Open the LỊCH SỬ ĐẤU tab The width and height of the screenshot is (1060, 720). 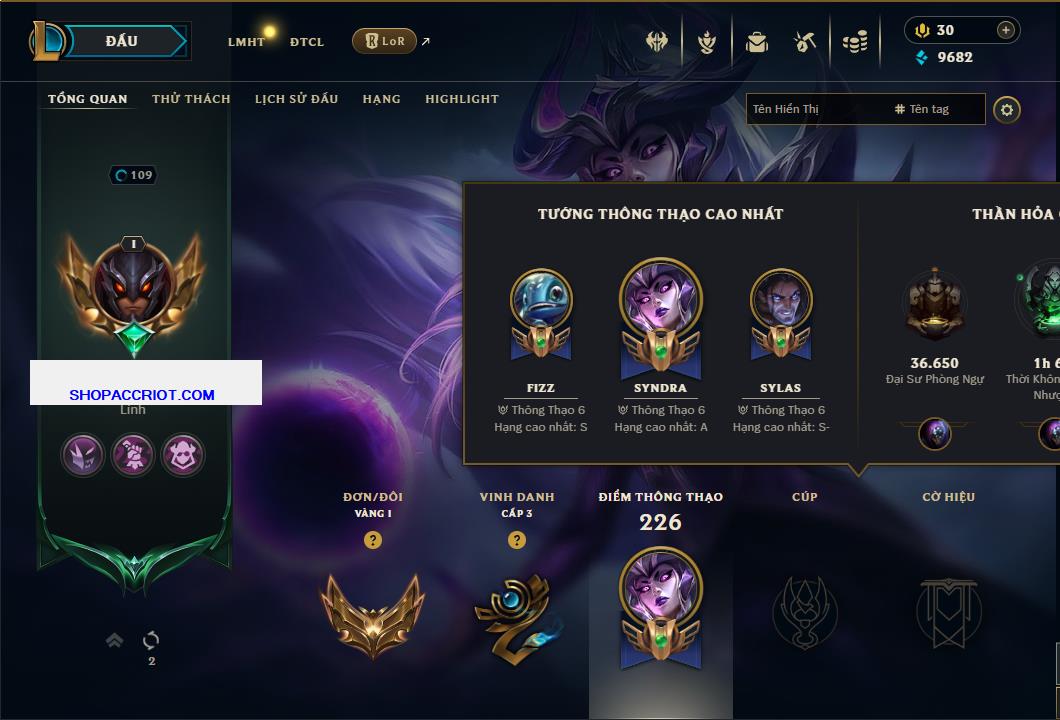tap(296, 99)
